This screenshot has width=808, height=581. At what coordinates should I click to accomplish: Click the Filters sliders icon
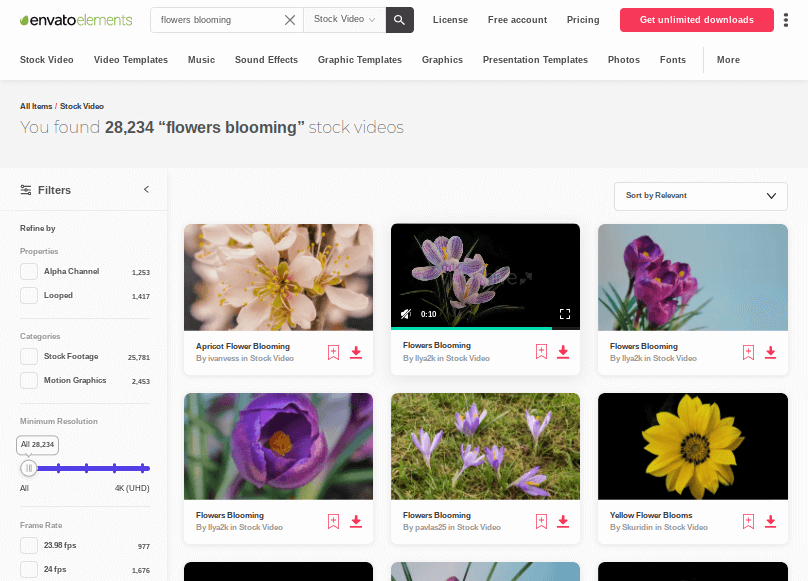point(26,190)
